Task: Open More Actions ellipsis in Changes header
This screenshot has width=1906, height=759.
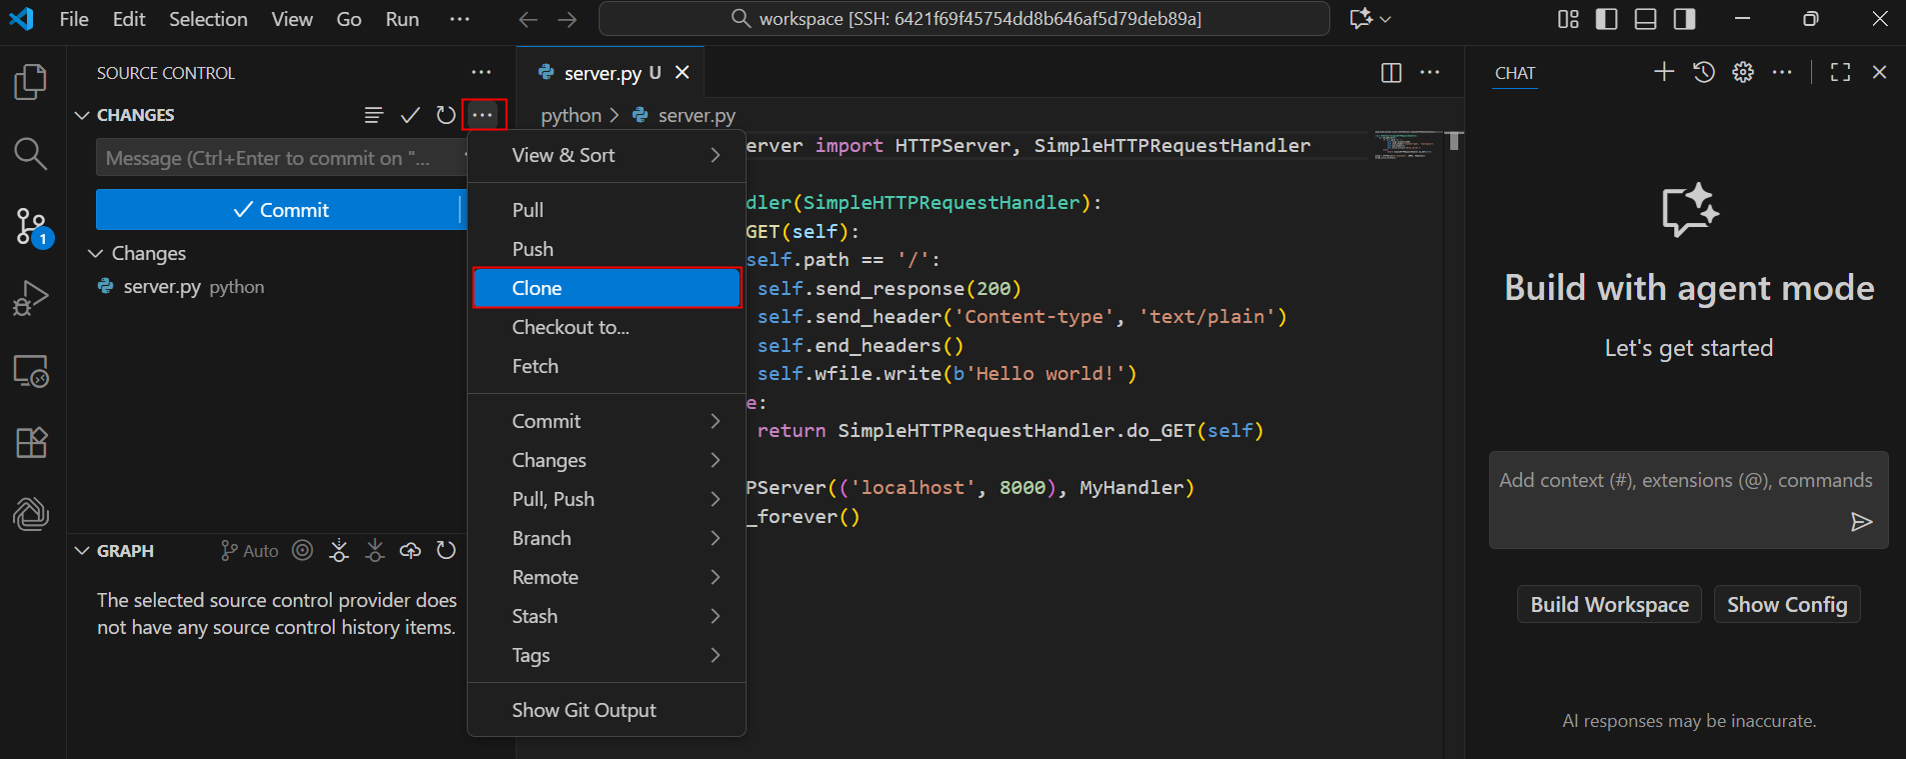Action: pyautogui.click(x=483, y=115)
